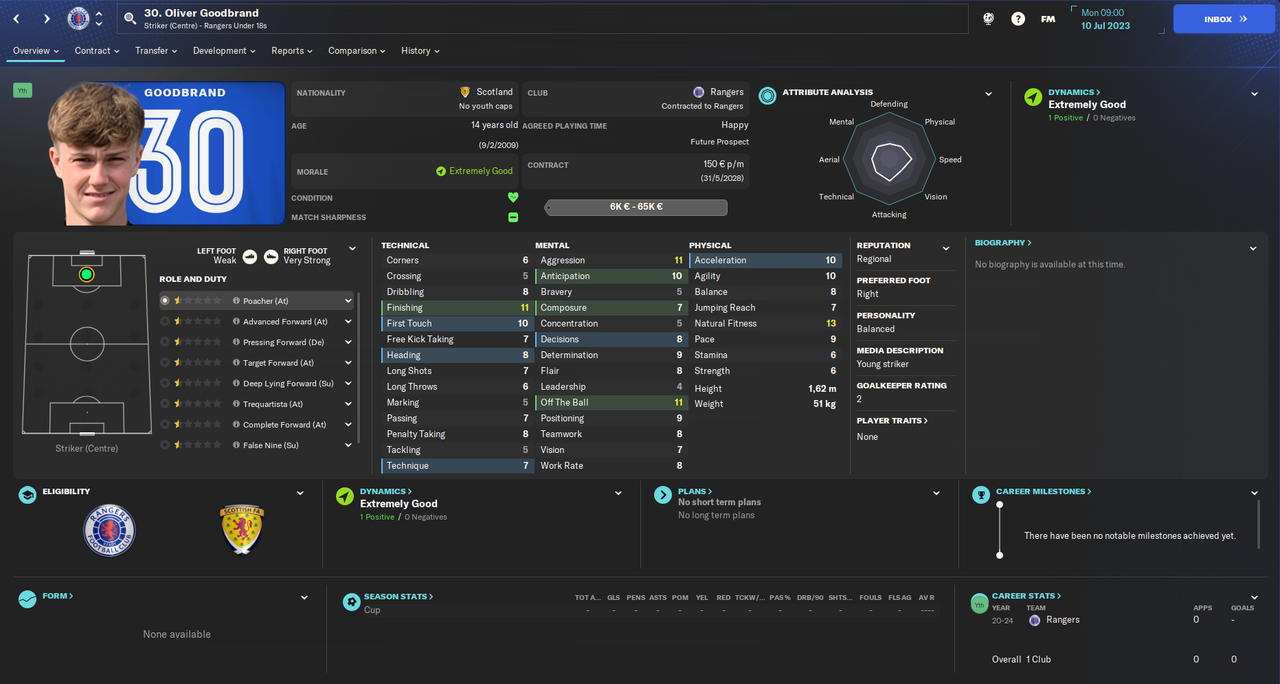1280x684 pixels.
Task: Open the History menu
Action: coord(420,51)
